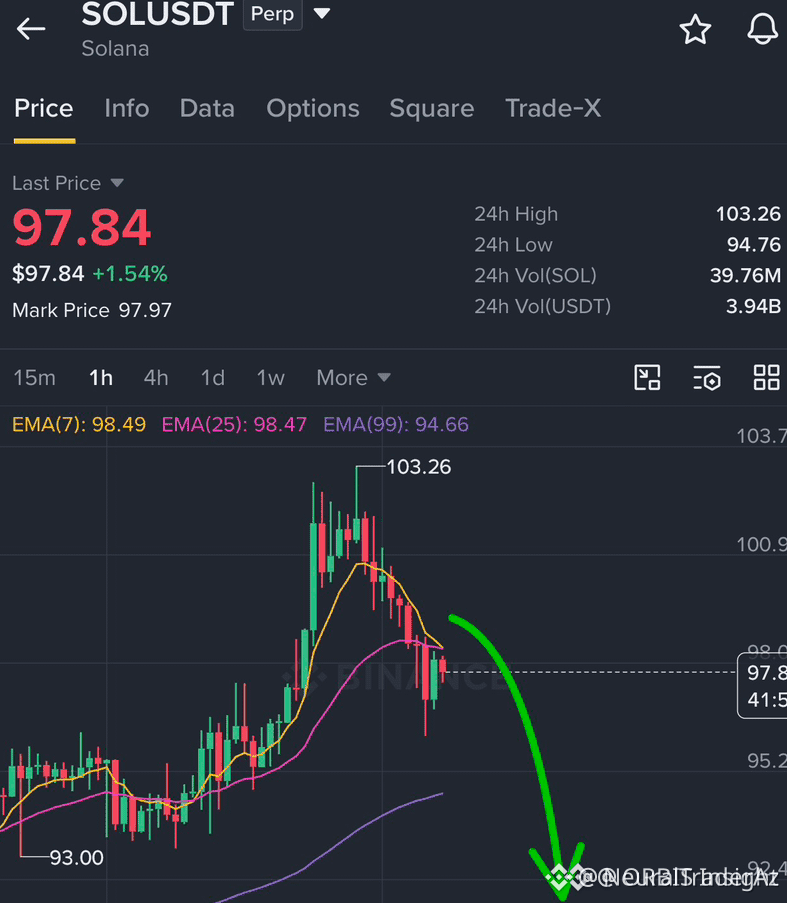Open the chart fullscreen layout icon
The image size is (787, 903).
tap(647, 378)
